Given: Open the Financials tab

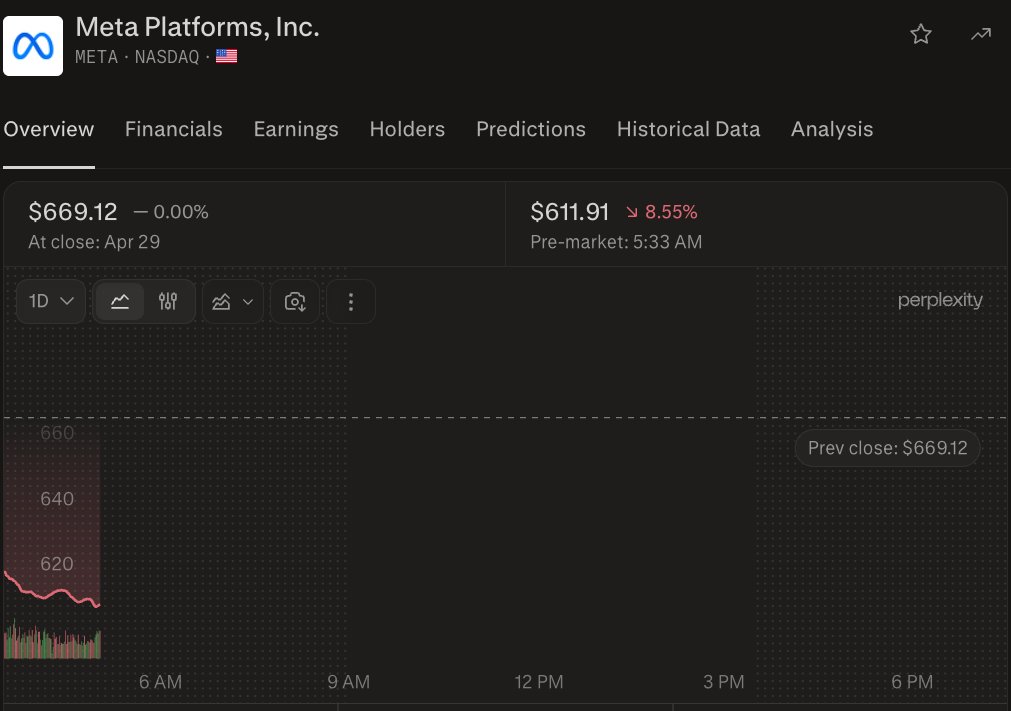Looking at the screenshot, I should [173, 129].
